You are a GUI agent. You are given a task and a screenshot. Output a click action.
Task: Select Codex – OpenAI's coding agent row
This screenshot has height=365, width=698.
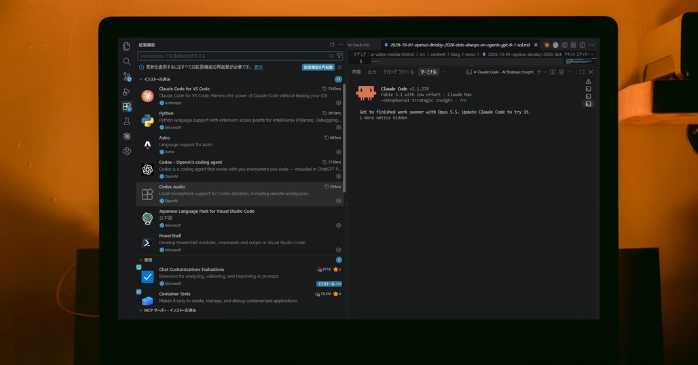(240, 169)
